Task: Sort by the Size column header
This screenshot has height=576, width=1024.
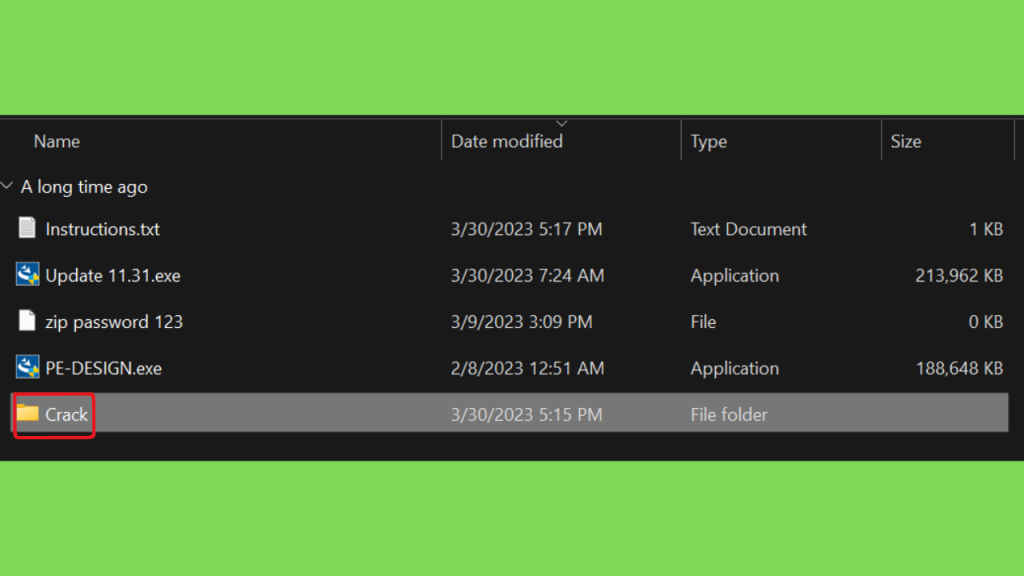Action: (x=906, y=141)
